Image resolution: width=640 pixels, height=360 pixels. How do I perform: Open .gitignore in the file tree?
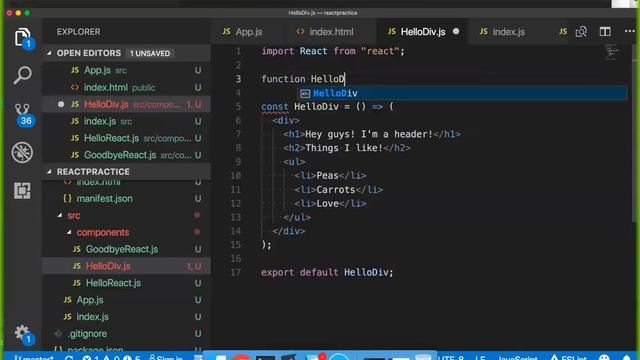pos(127,333)
